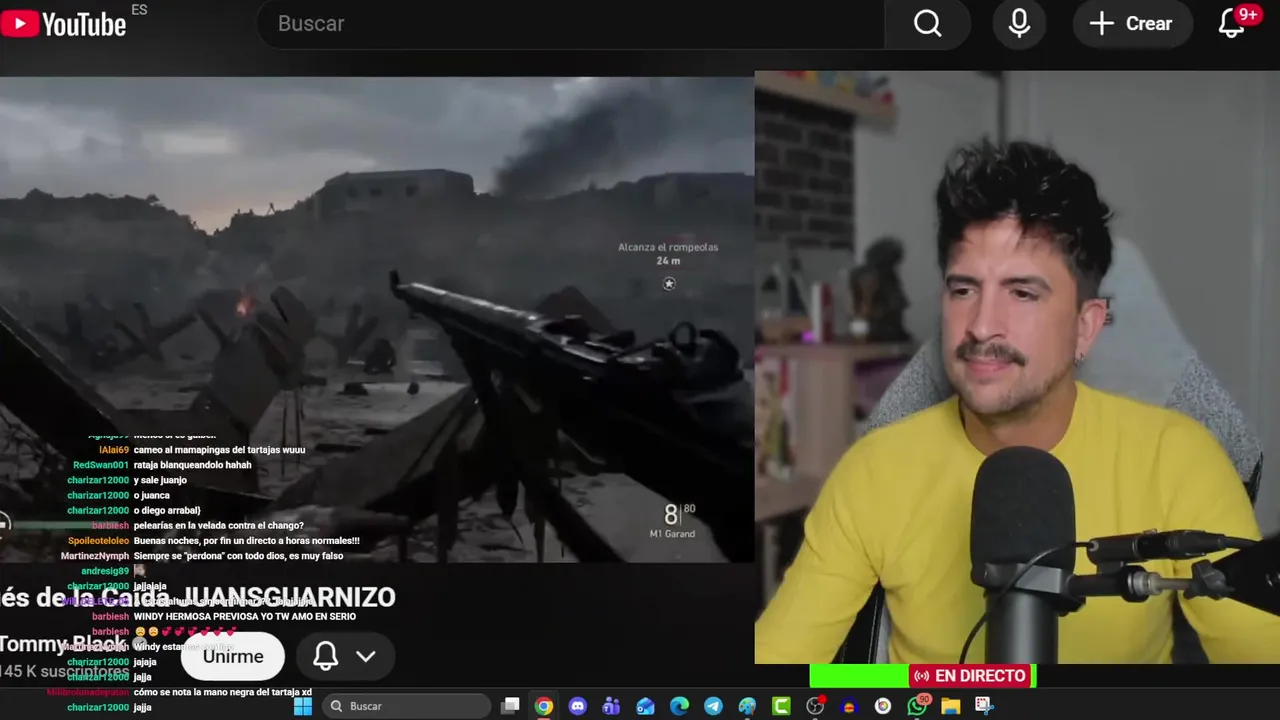Click chat username Spoileoteloleo
The width and height of the screenshot is (1280, 720).
[x=99, y=541]
